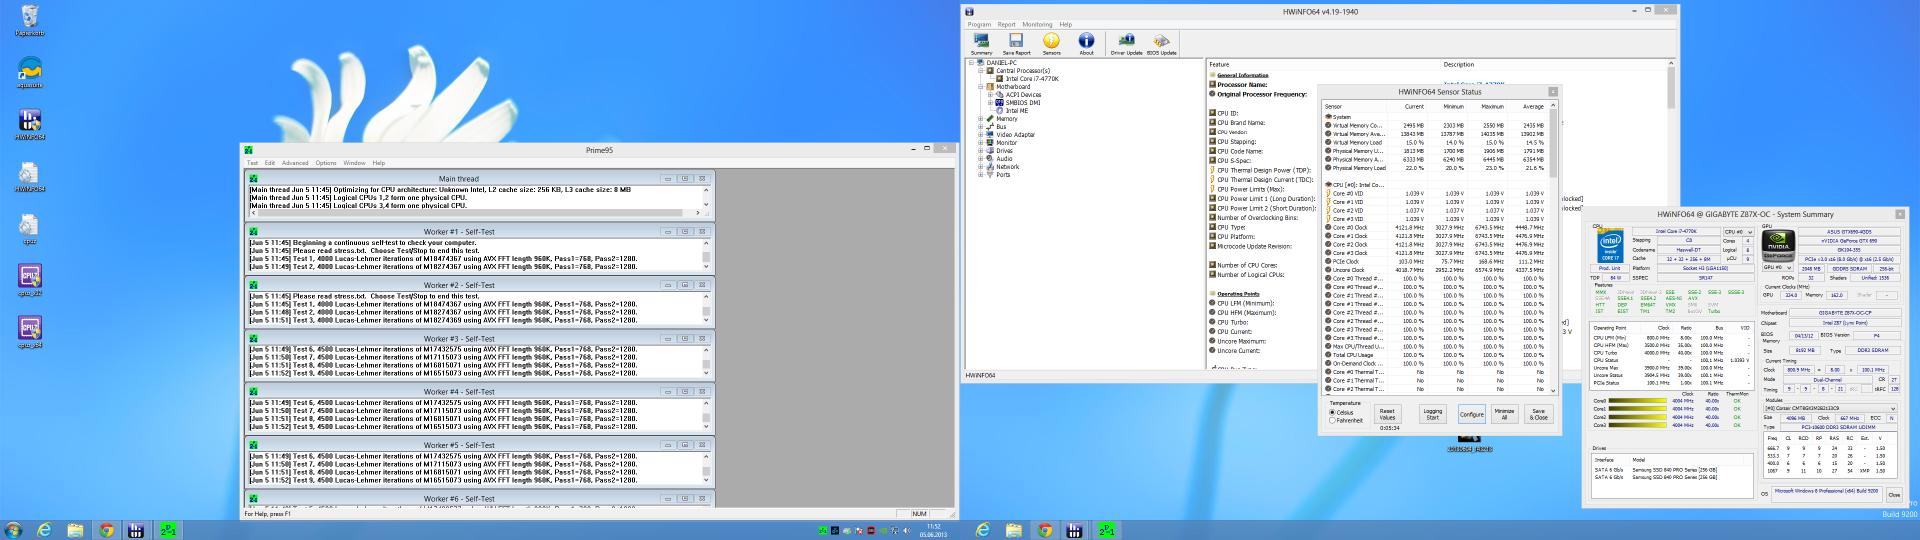Open memory module selection dropdown
This screenshot has height=540, width=1920.
click(1829, 408)
